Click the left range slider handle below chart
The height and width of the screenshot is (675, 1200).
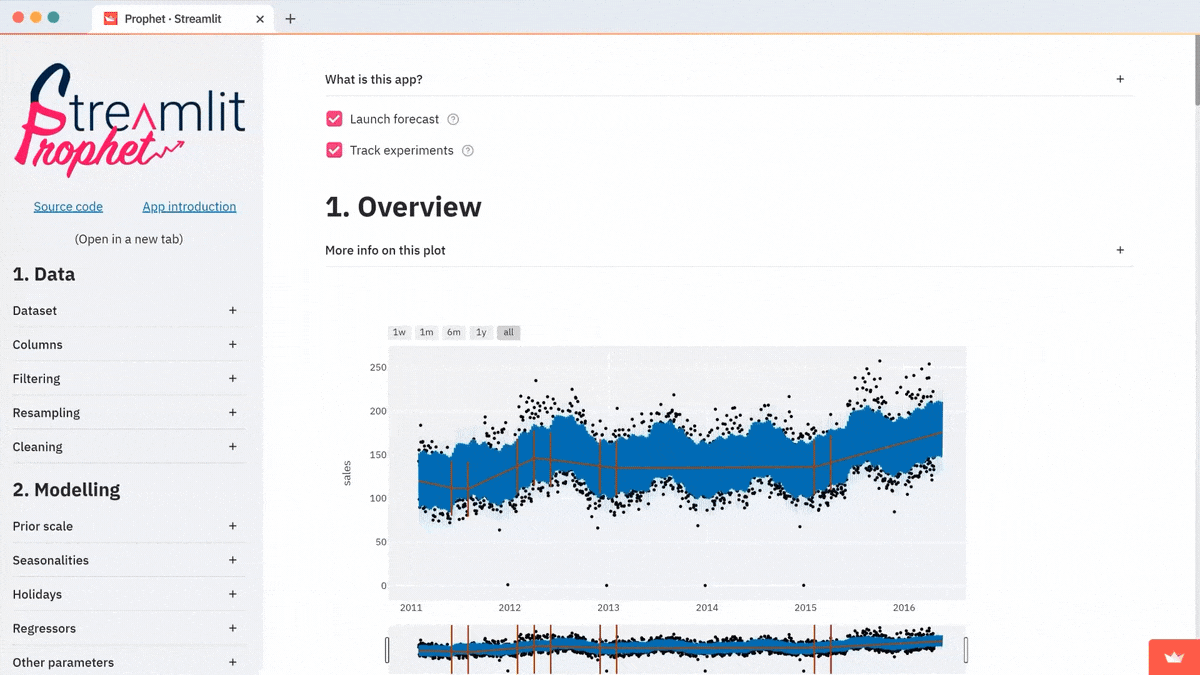click(388, 649)
